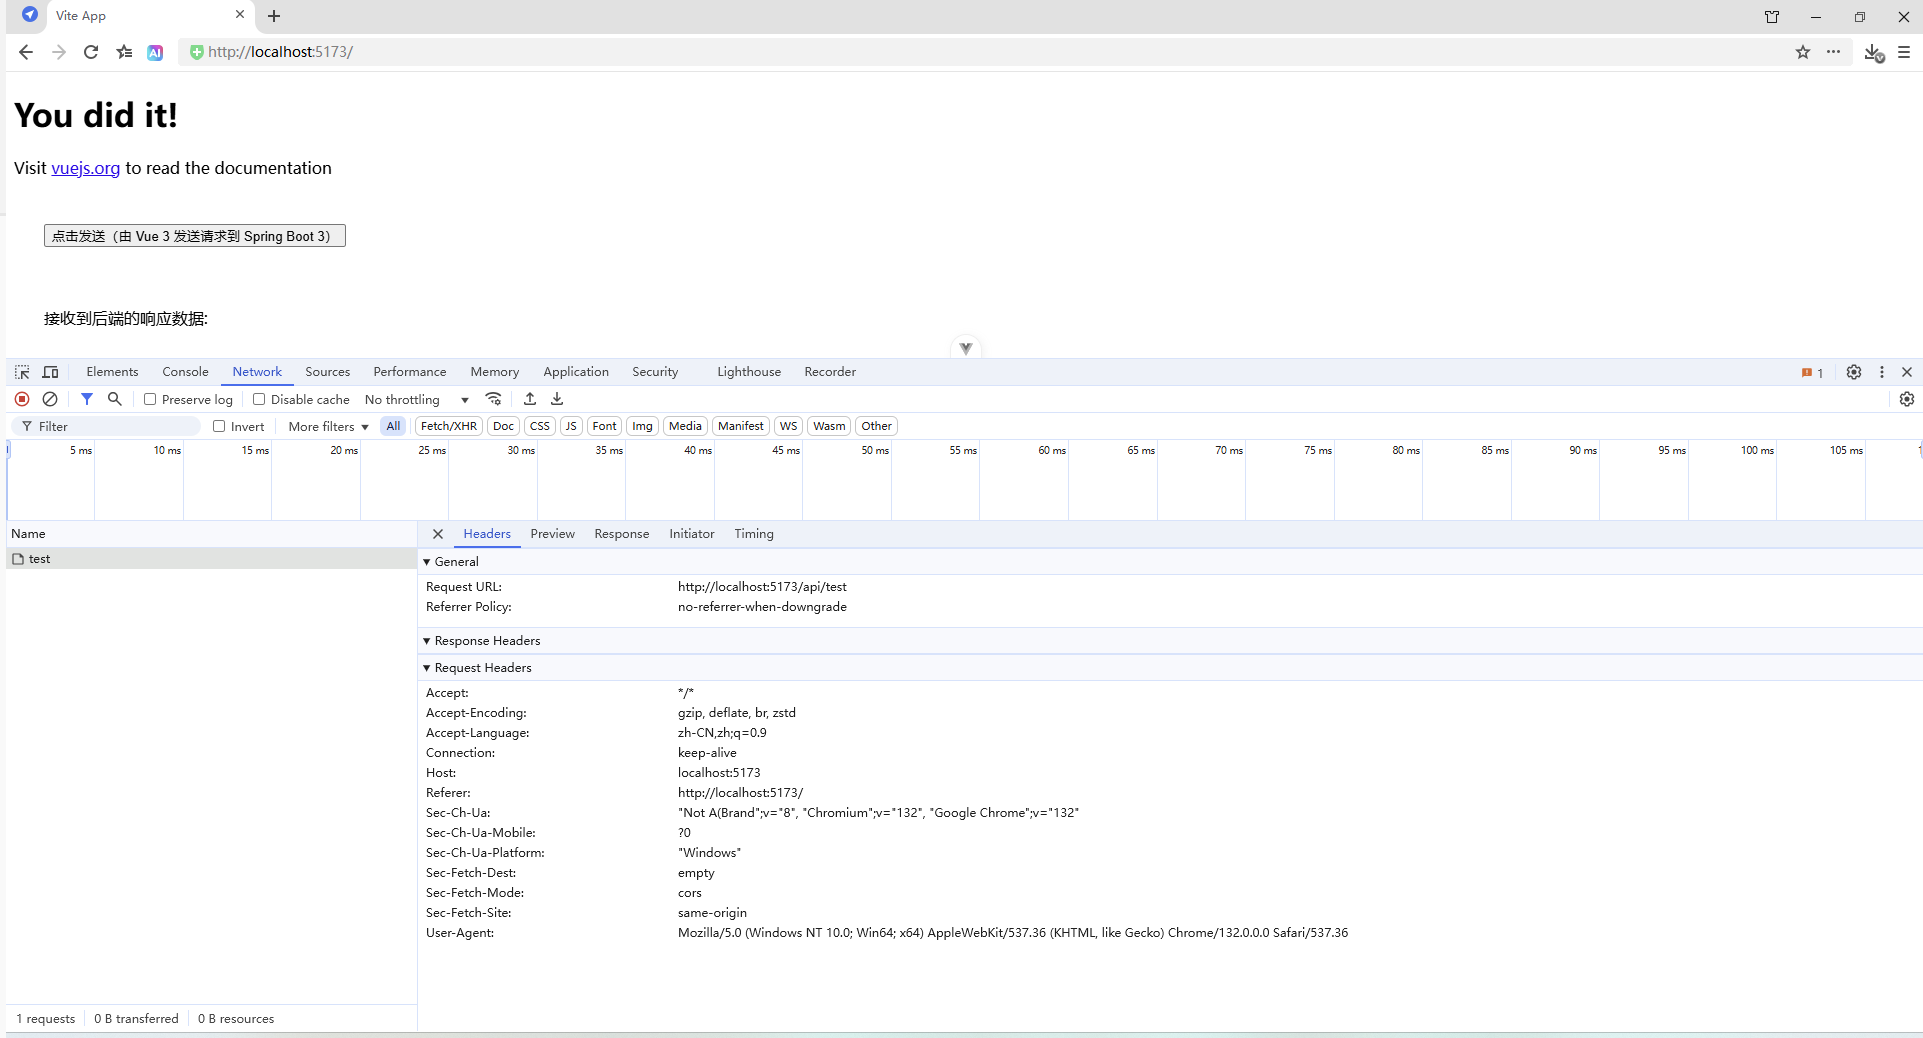Check the Invert filter checkbox
Screen dimensions: 1923x1038
[219, 426]
